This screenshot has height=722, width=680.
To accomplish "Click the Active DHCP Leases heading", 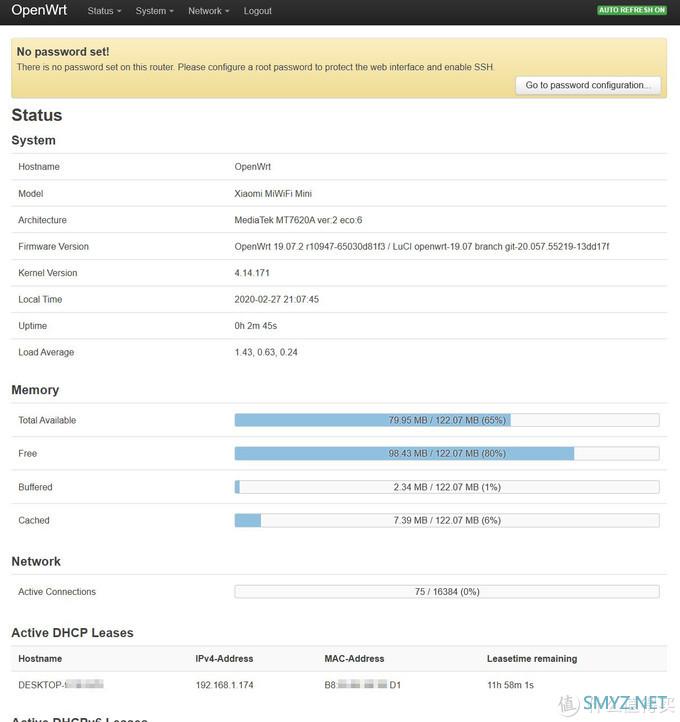I will point(72,633).
